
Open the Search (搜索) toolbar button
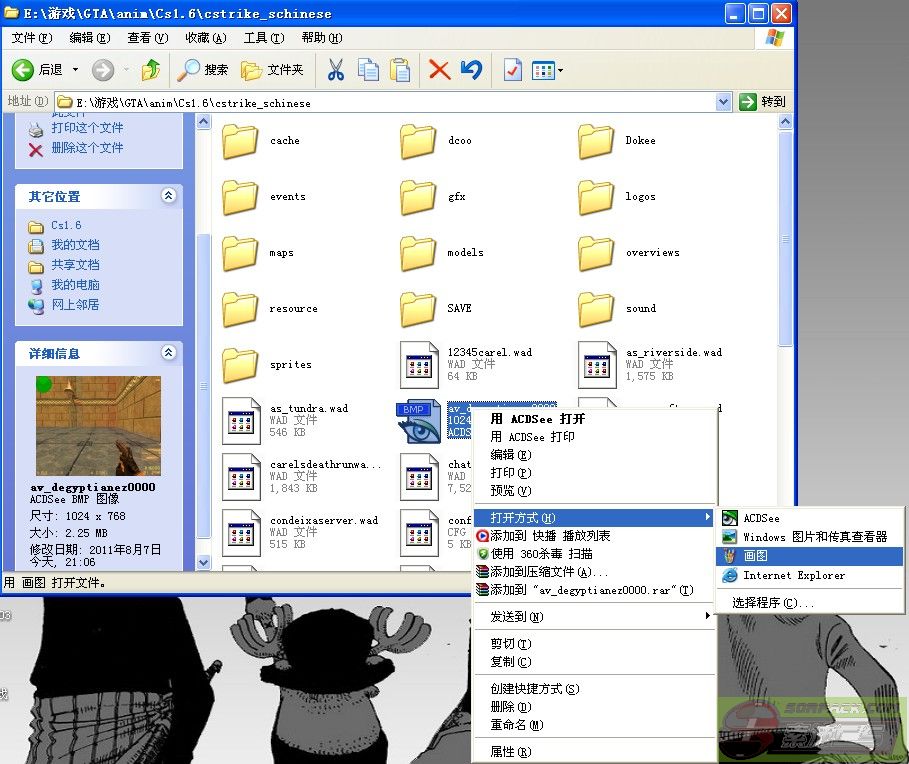[203, 70]
